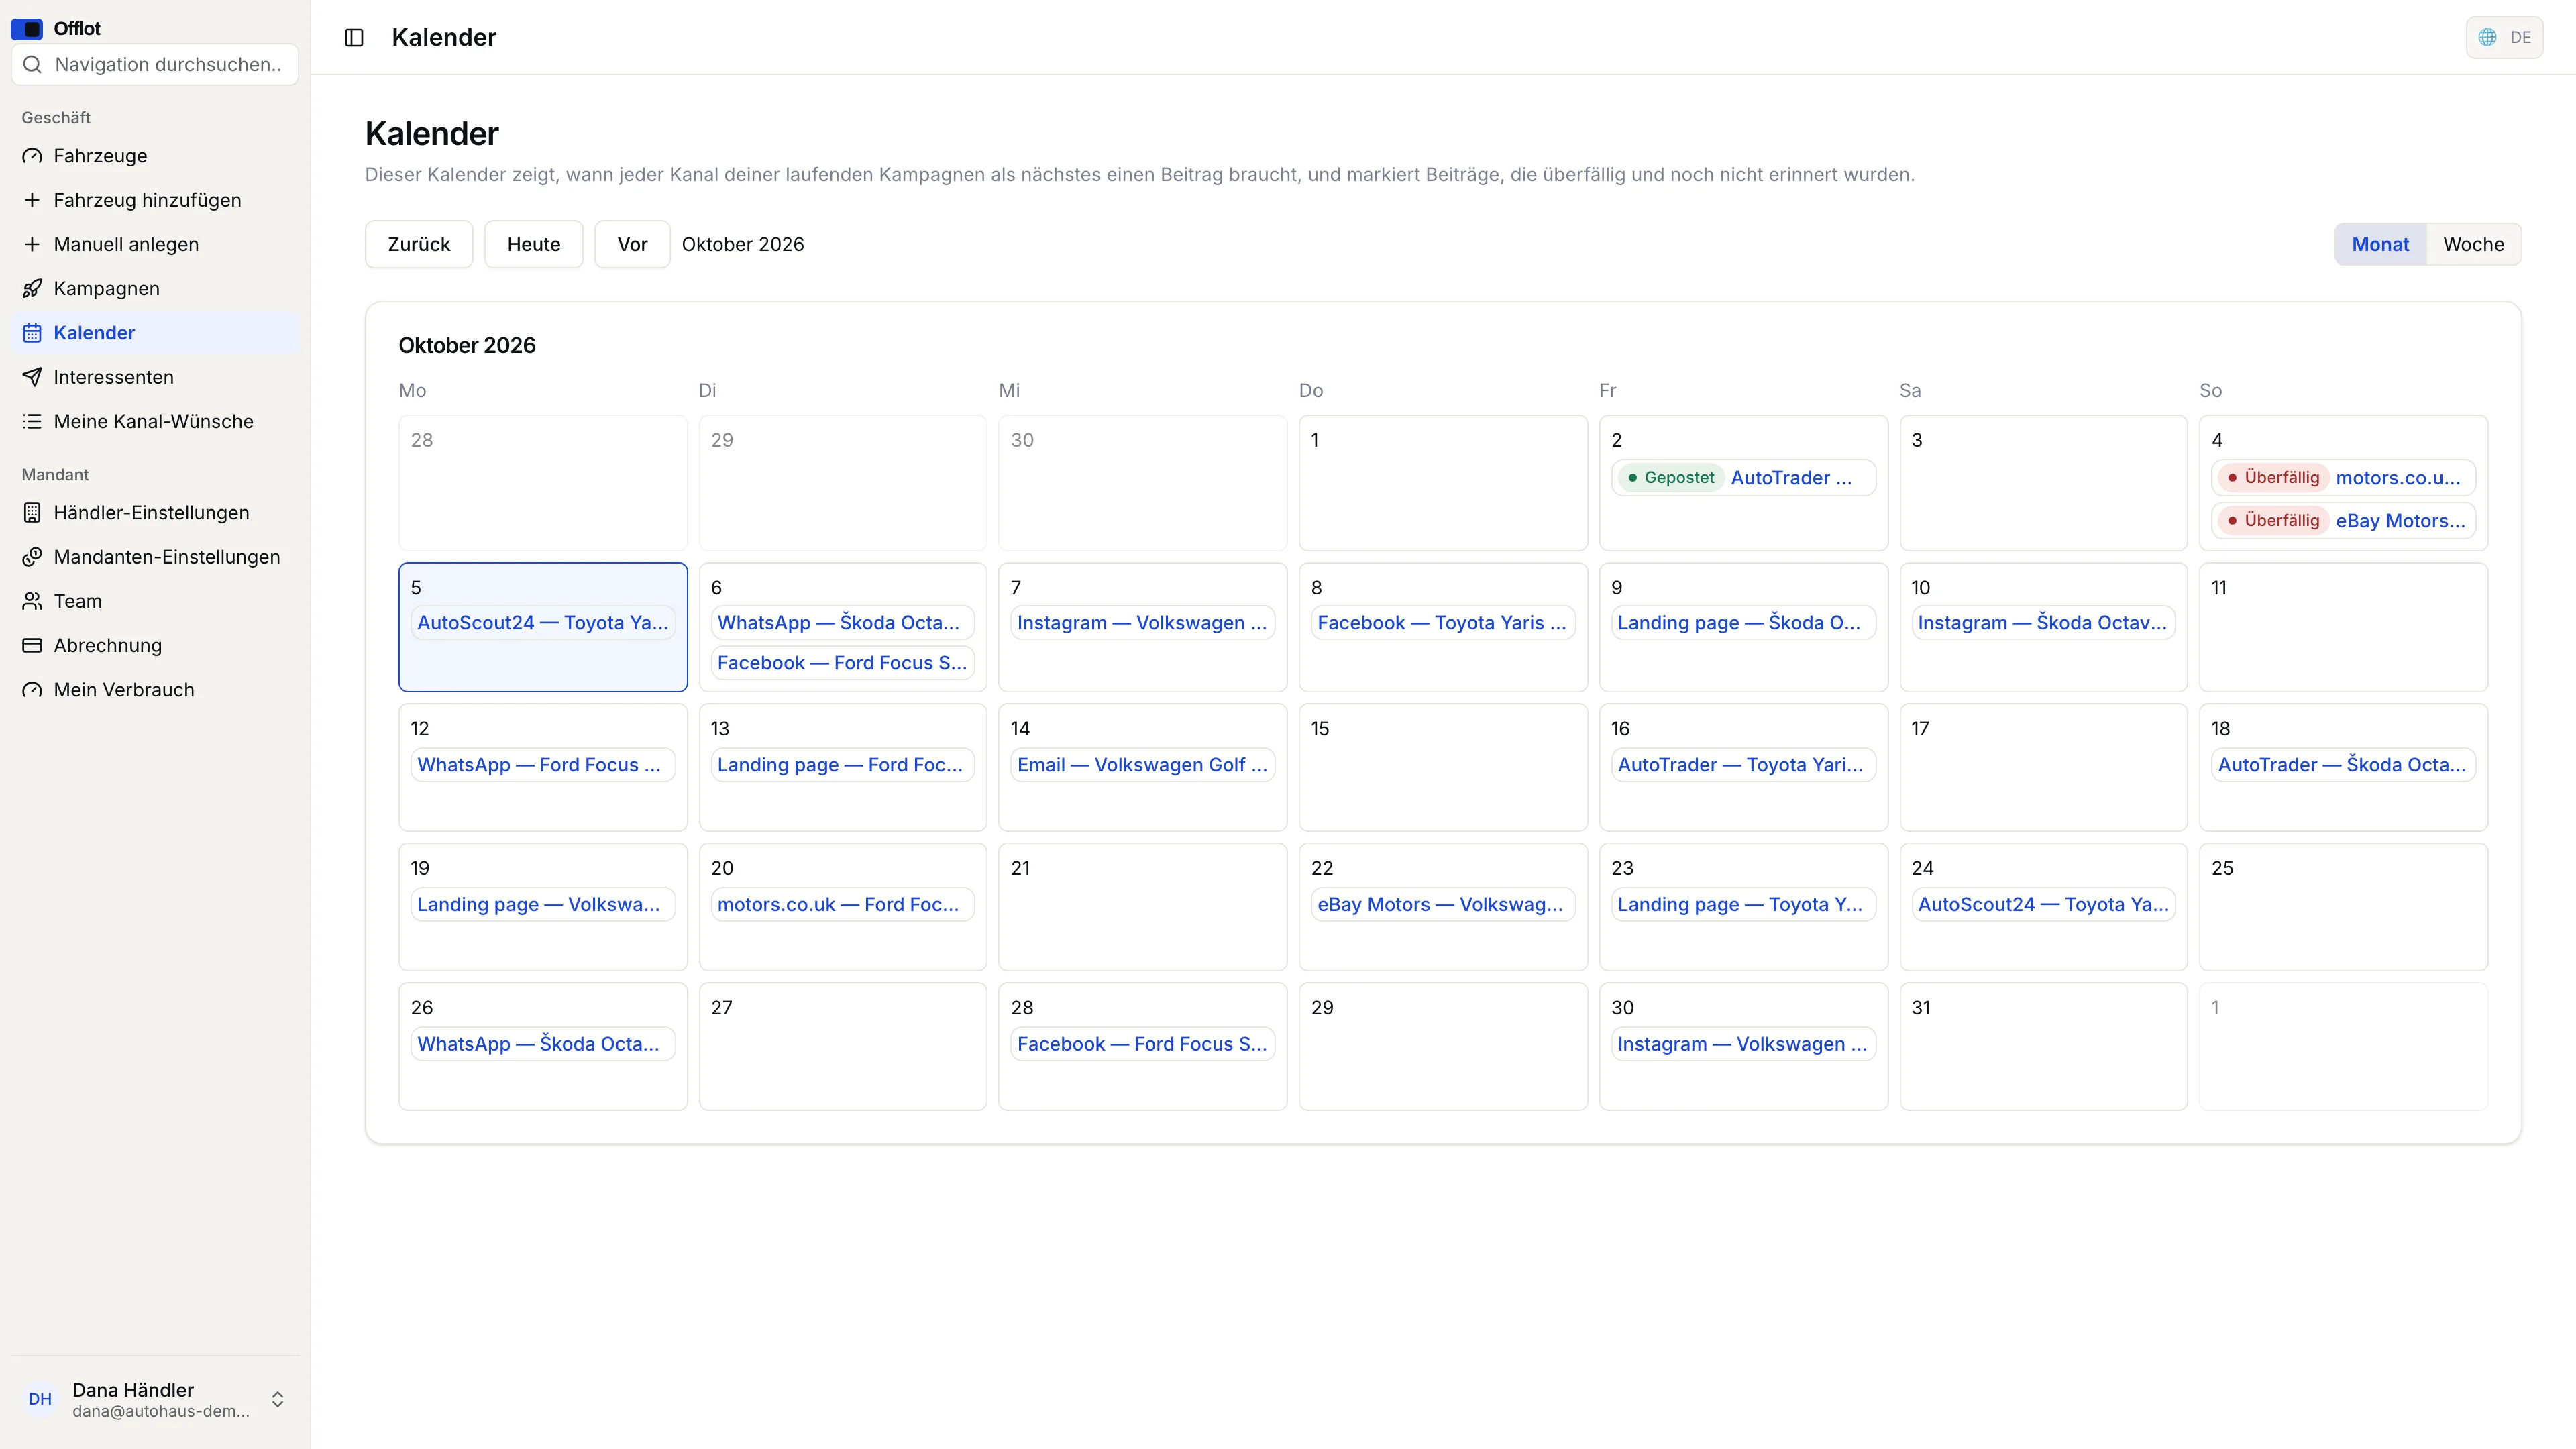
Task: Click the Interessenten paper plane icon
Action: [32, 377]
